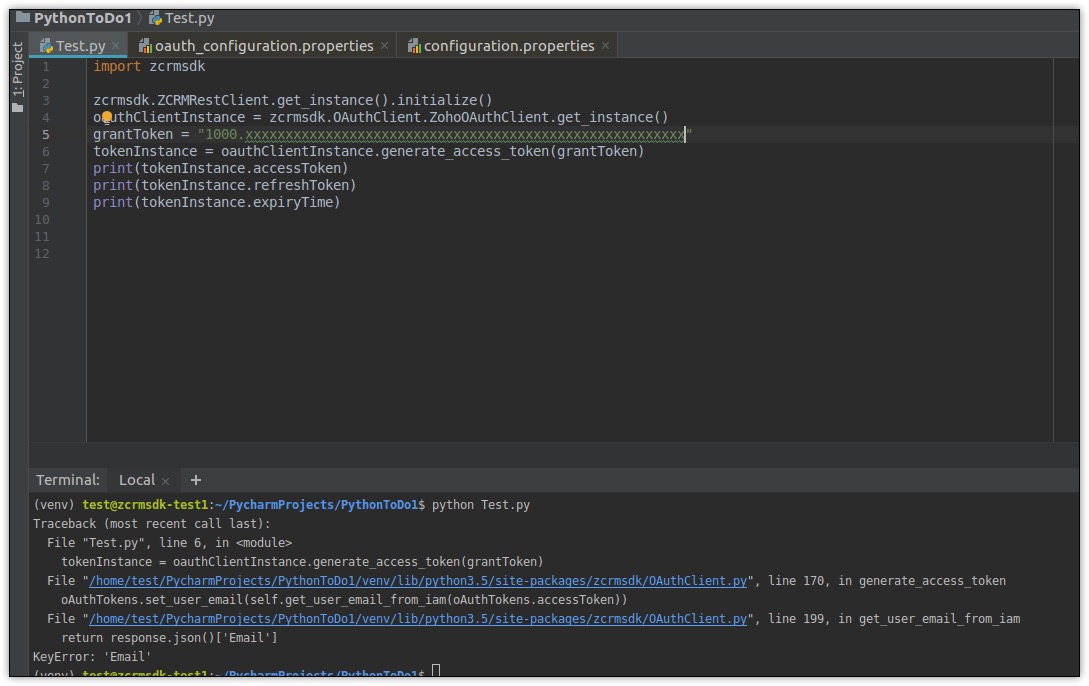The height and width of the screenshot is (686, 1089).
Task: Click the Python icon on Test.py tab
Action: click(47, 46)
